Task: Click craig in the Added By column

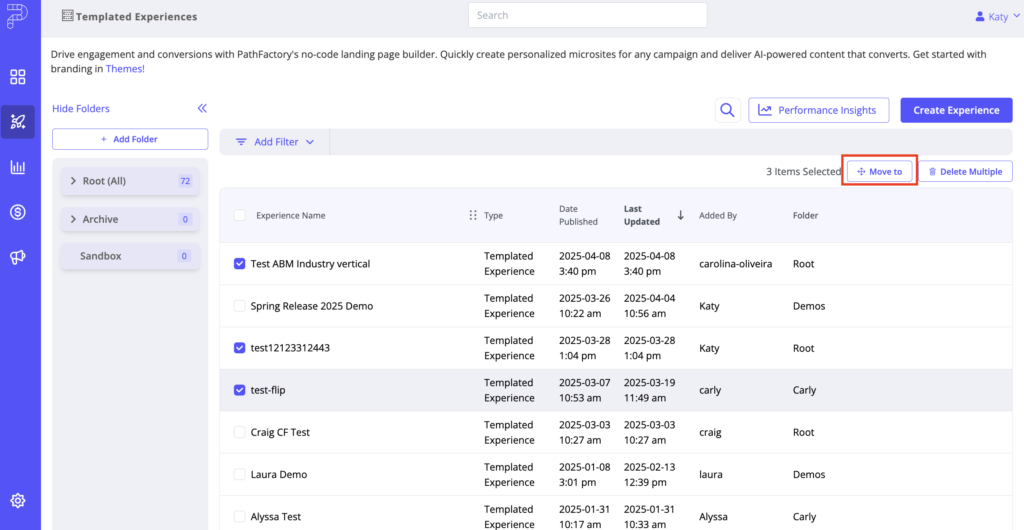Action: click(711, 432)
